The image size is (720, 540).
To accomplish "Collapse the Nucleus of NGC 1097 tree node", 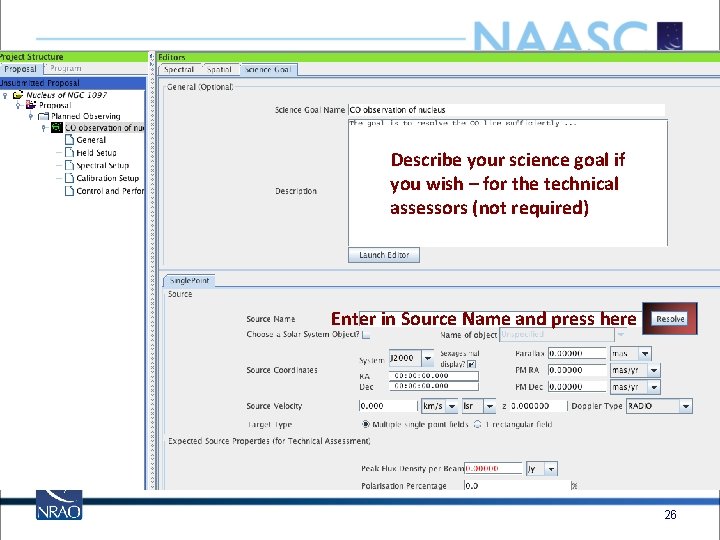I will [5, 95].
